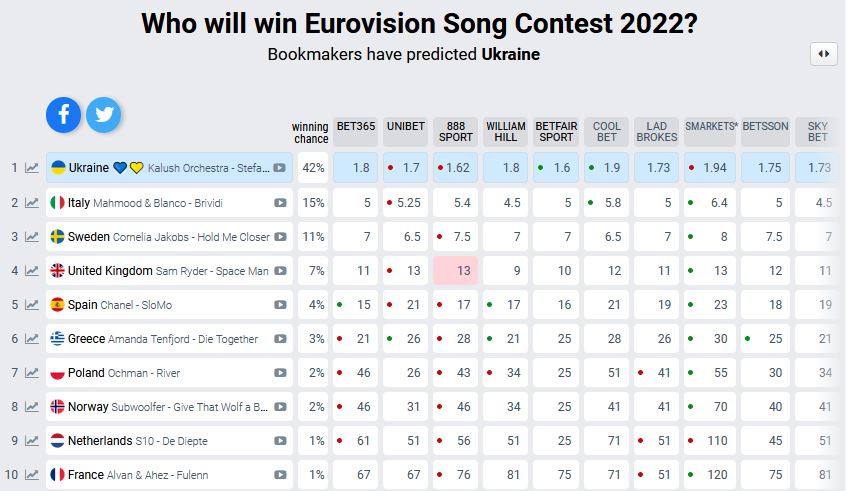Open France odds history chart icon
Viewport: 847px width, 491px height.
click(x=32, y=475)
